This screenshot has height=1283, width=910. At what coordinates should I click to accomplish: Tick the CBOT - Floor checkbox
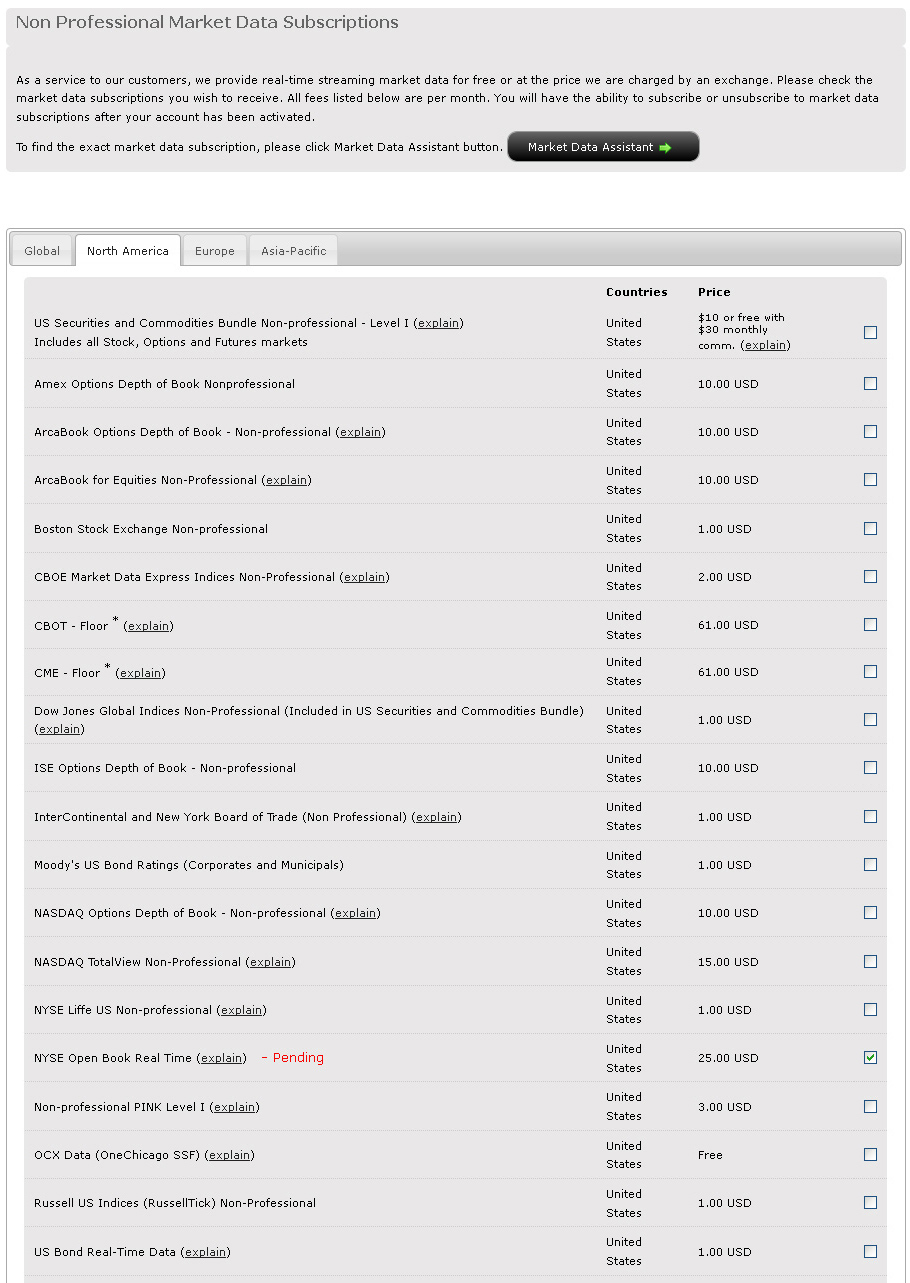(x=870, y=625)
